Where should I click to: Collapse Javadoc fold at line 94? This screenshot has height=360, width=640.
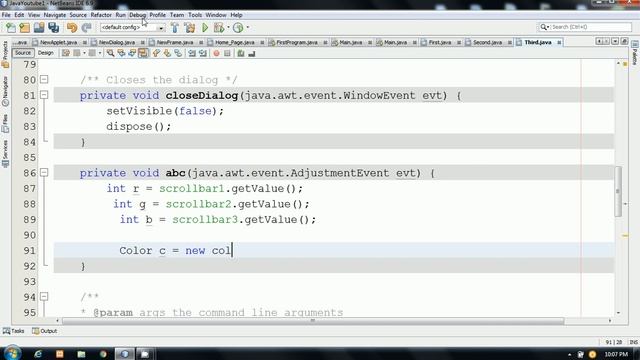point(44,297)
